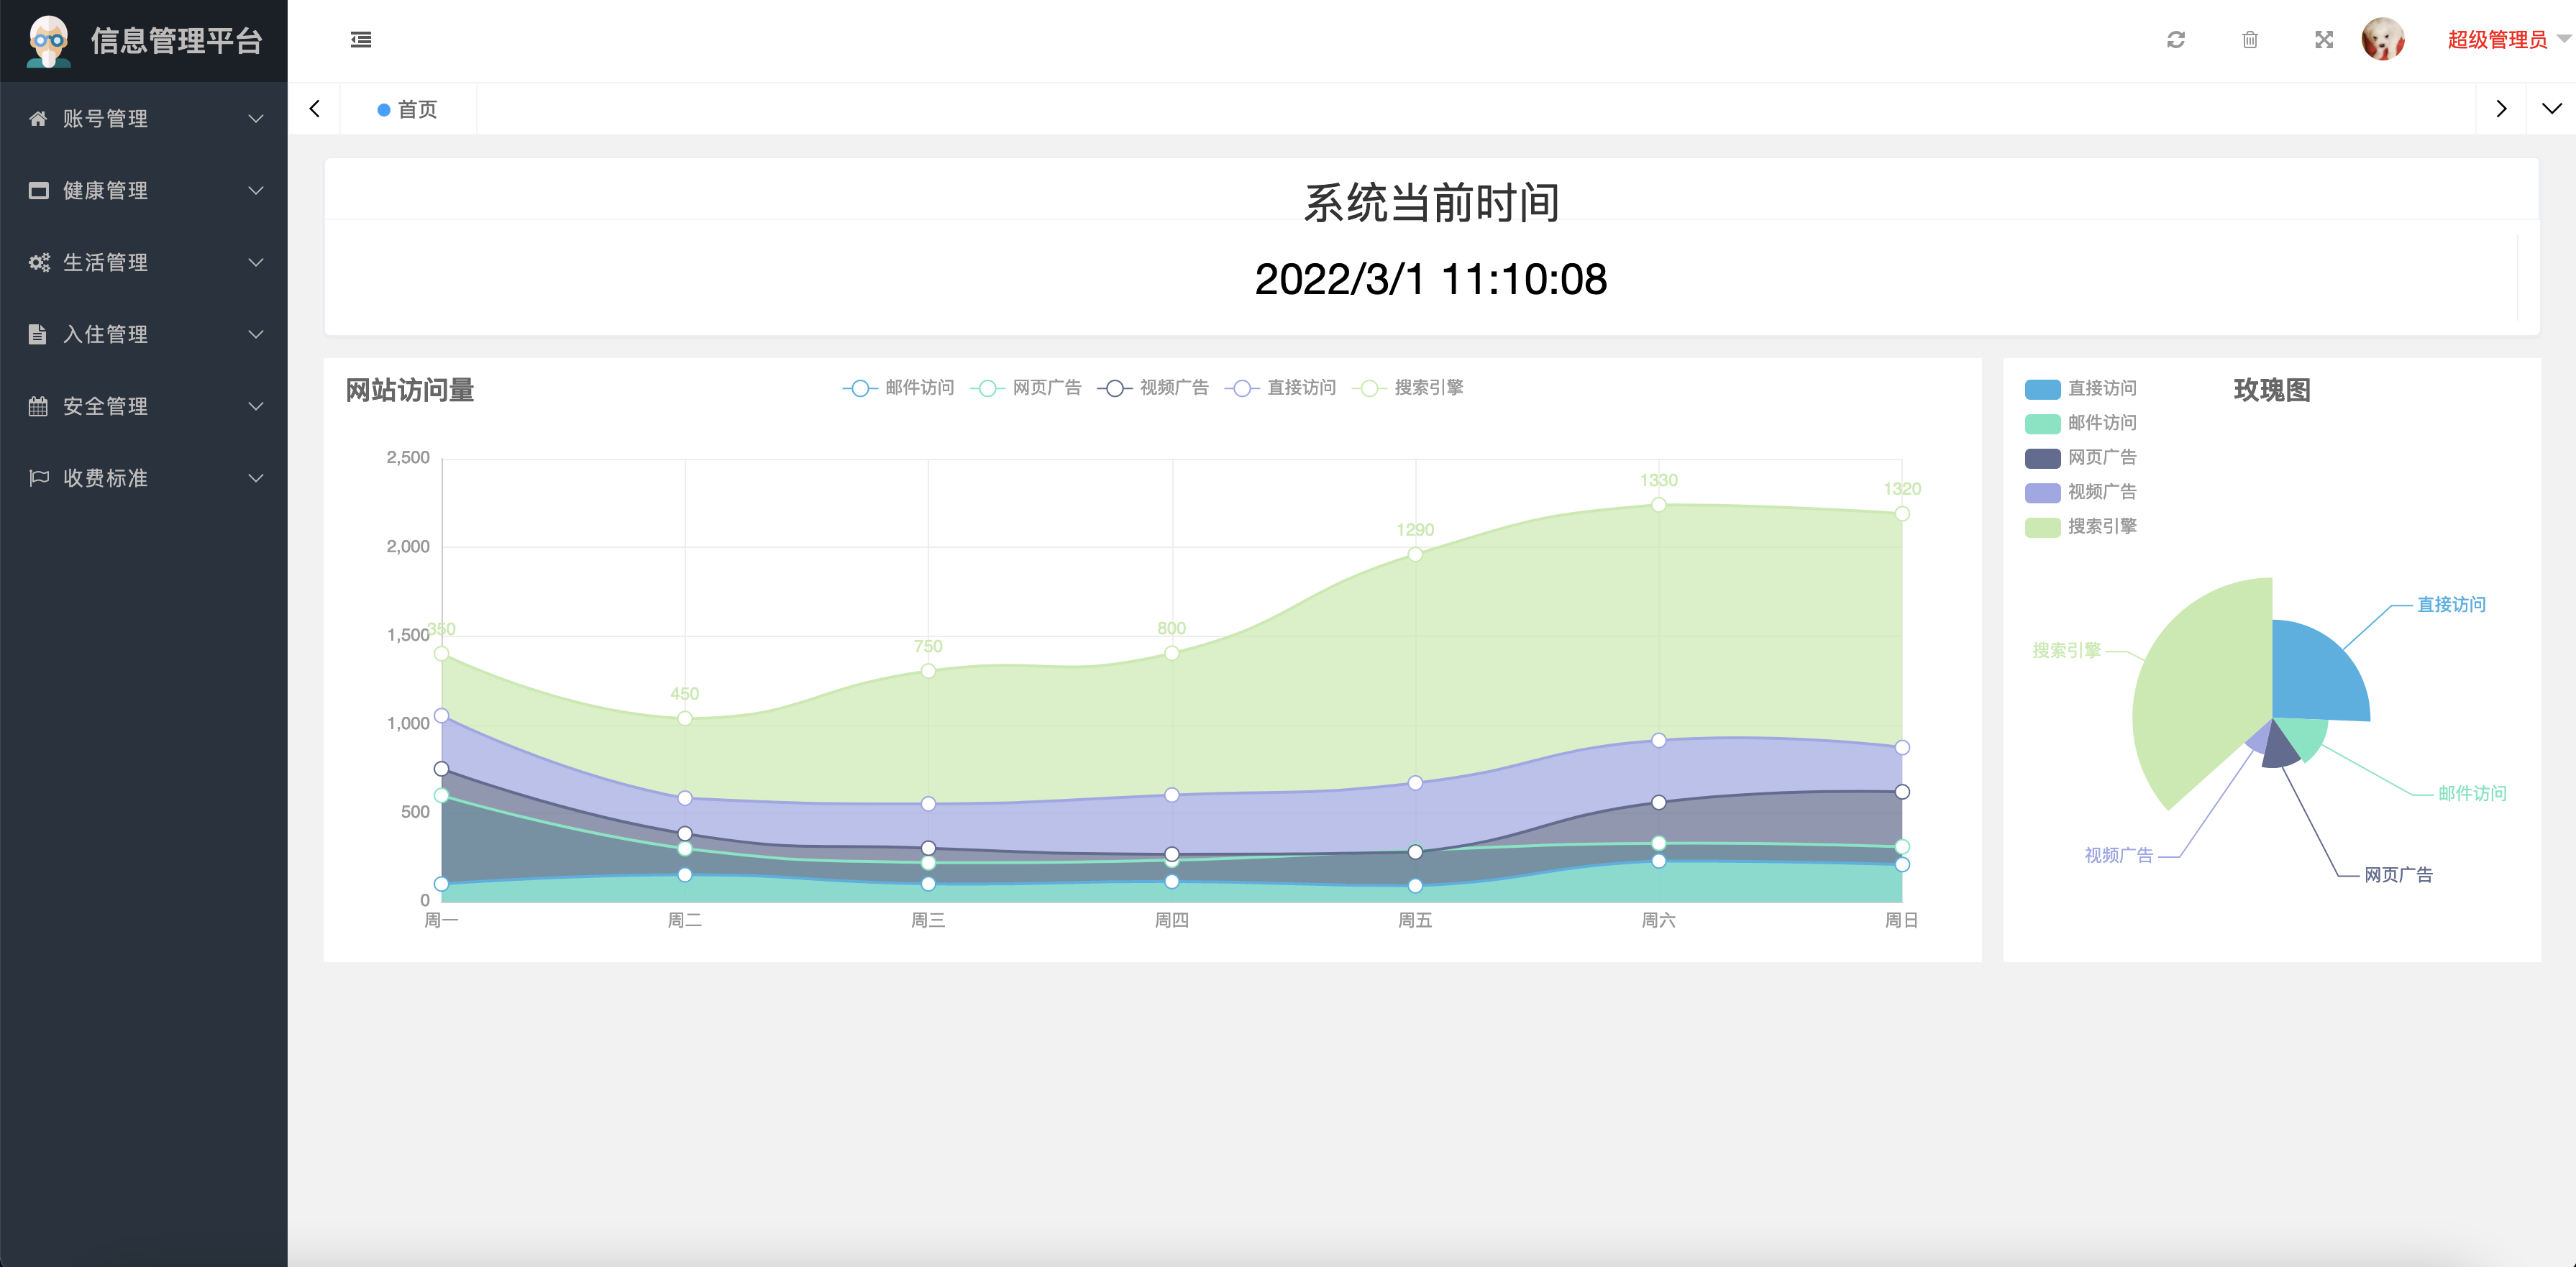Click the platform logo in sidebar
This screenshot has width=2576, height=1267.
pos(48,41)
